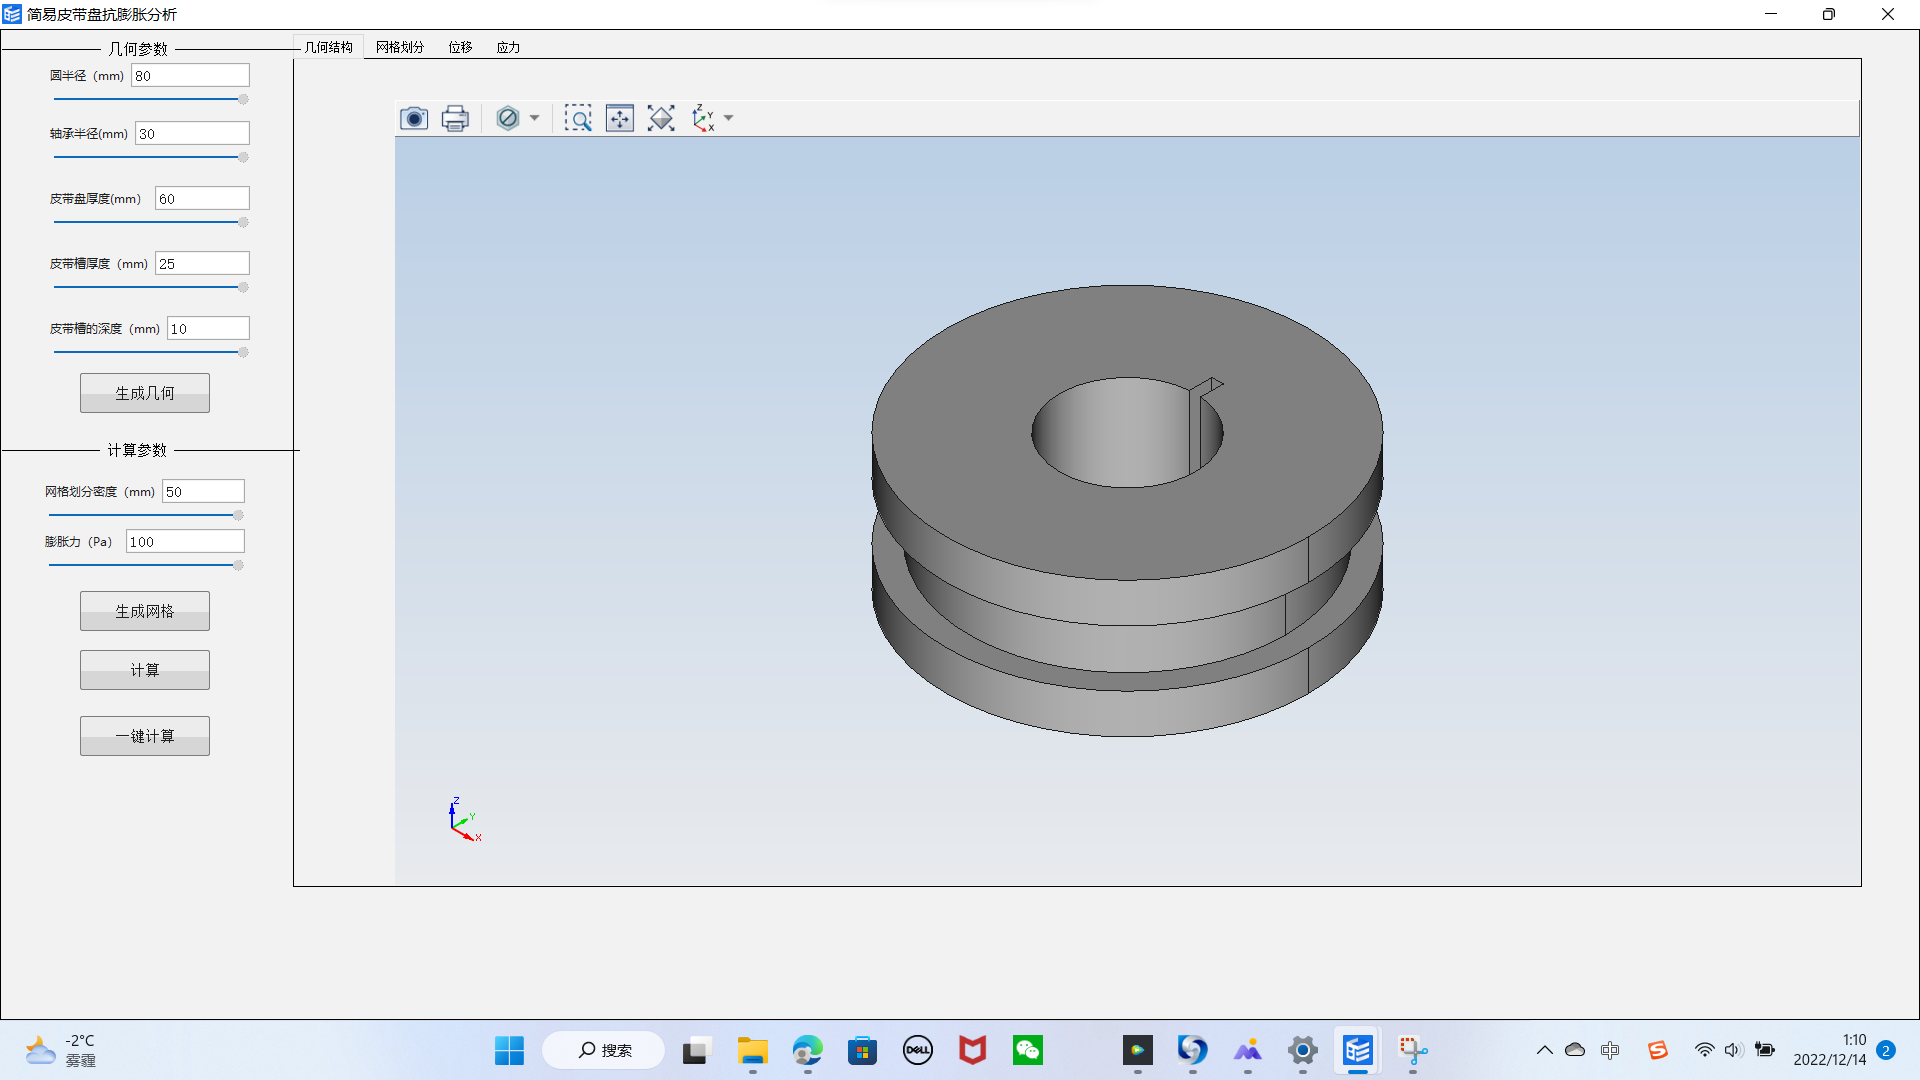Click the print icon in viewer toolbar

click(x=455, y=118)
